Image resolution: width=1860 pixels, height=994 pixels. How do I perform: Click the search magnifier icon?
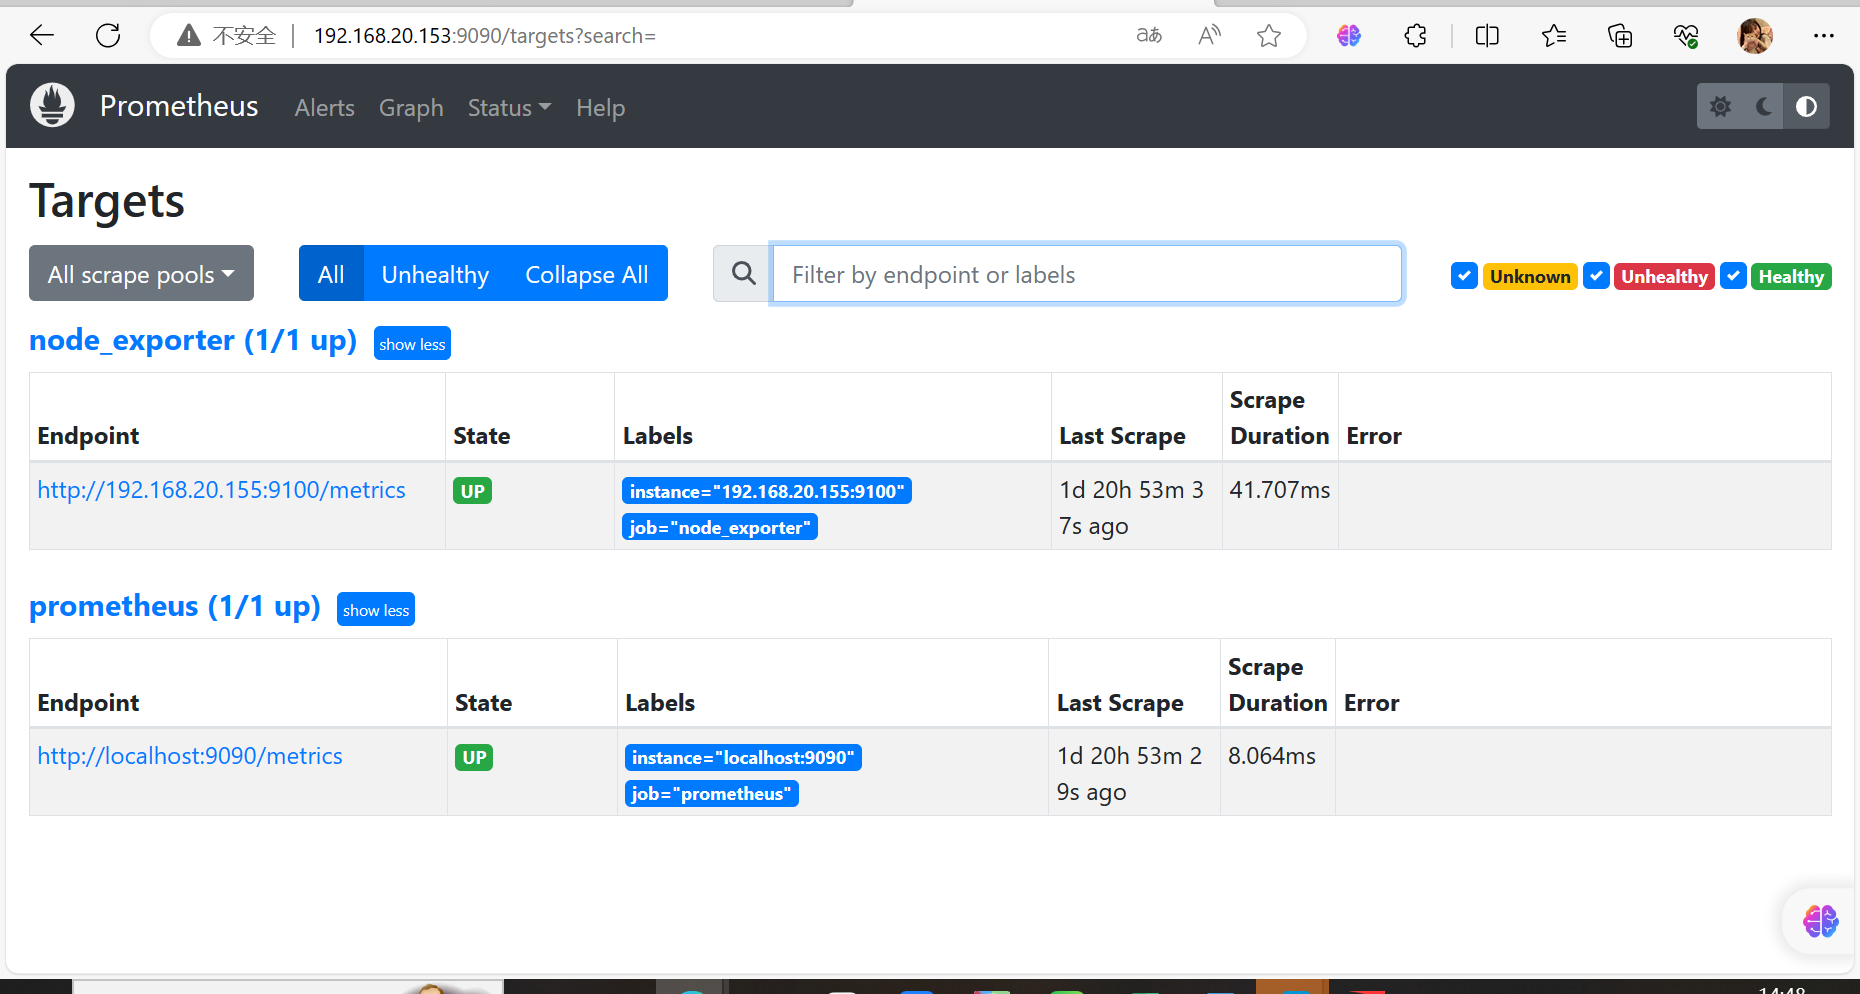[x=743, y=274]
